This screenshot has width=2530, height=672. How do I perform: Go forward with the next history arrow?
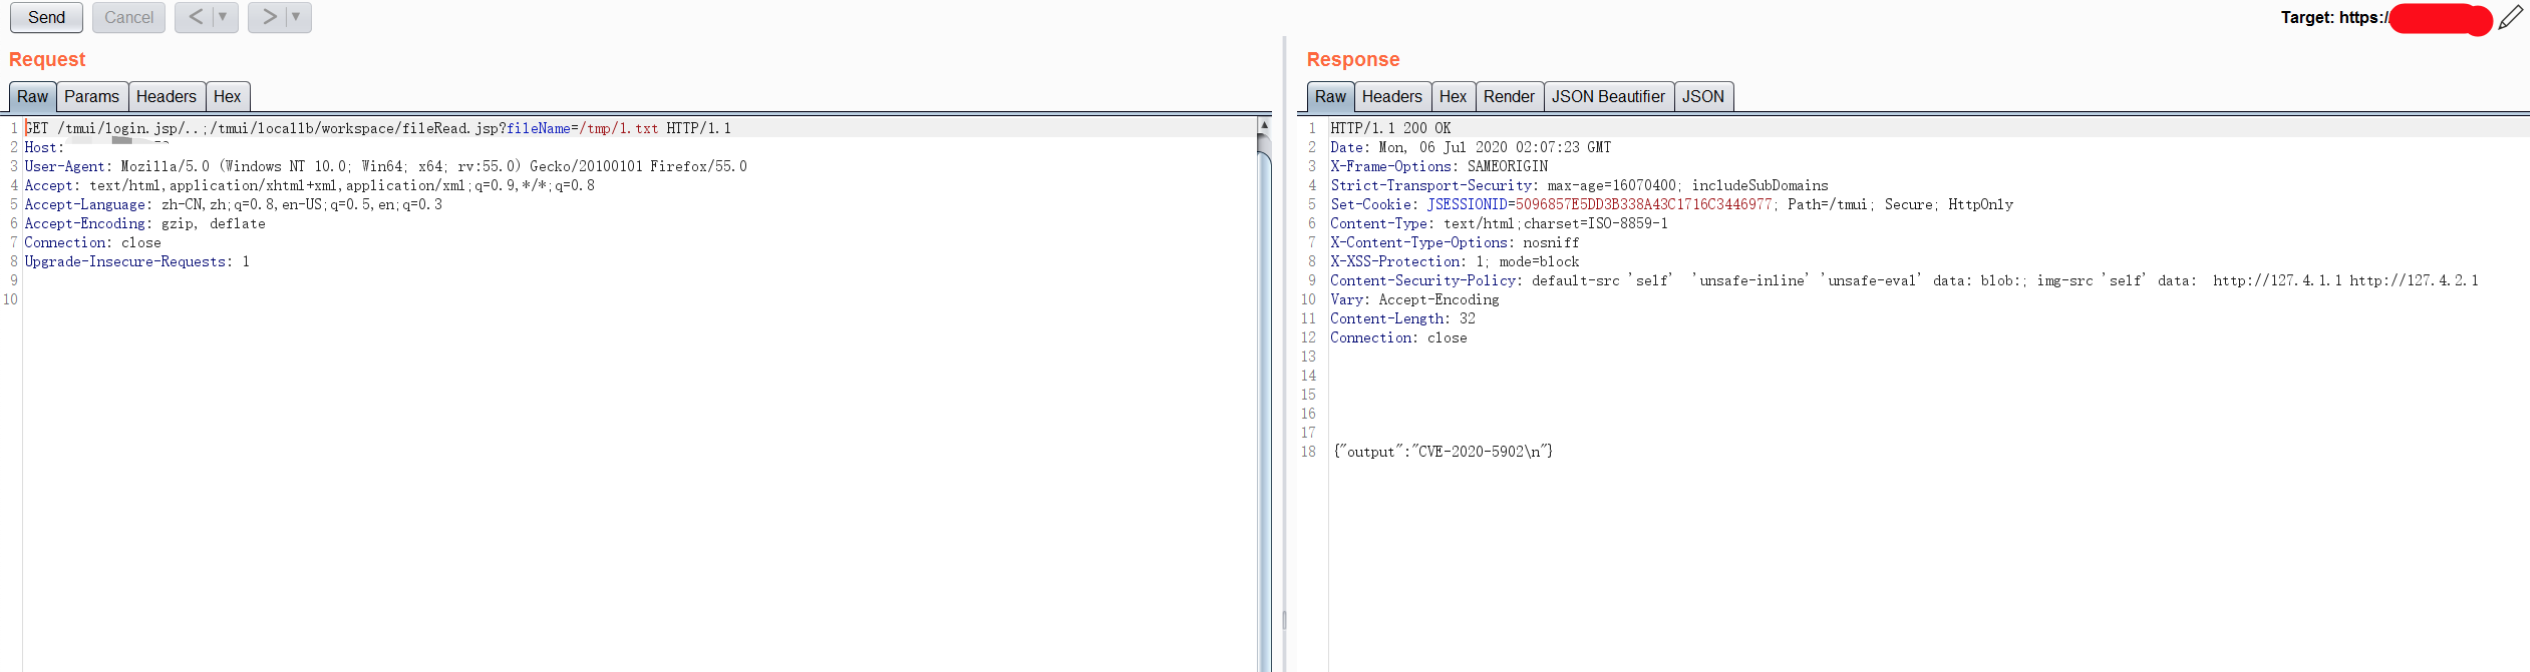[x=268, y=17]
